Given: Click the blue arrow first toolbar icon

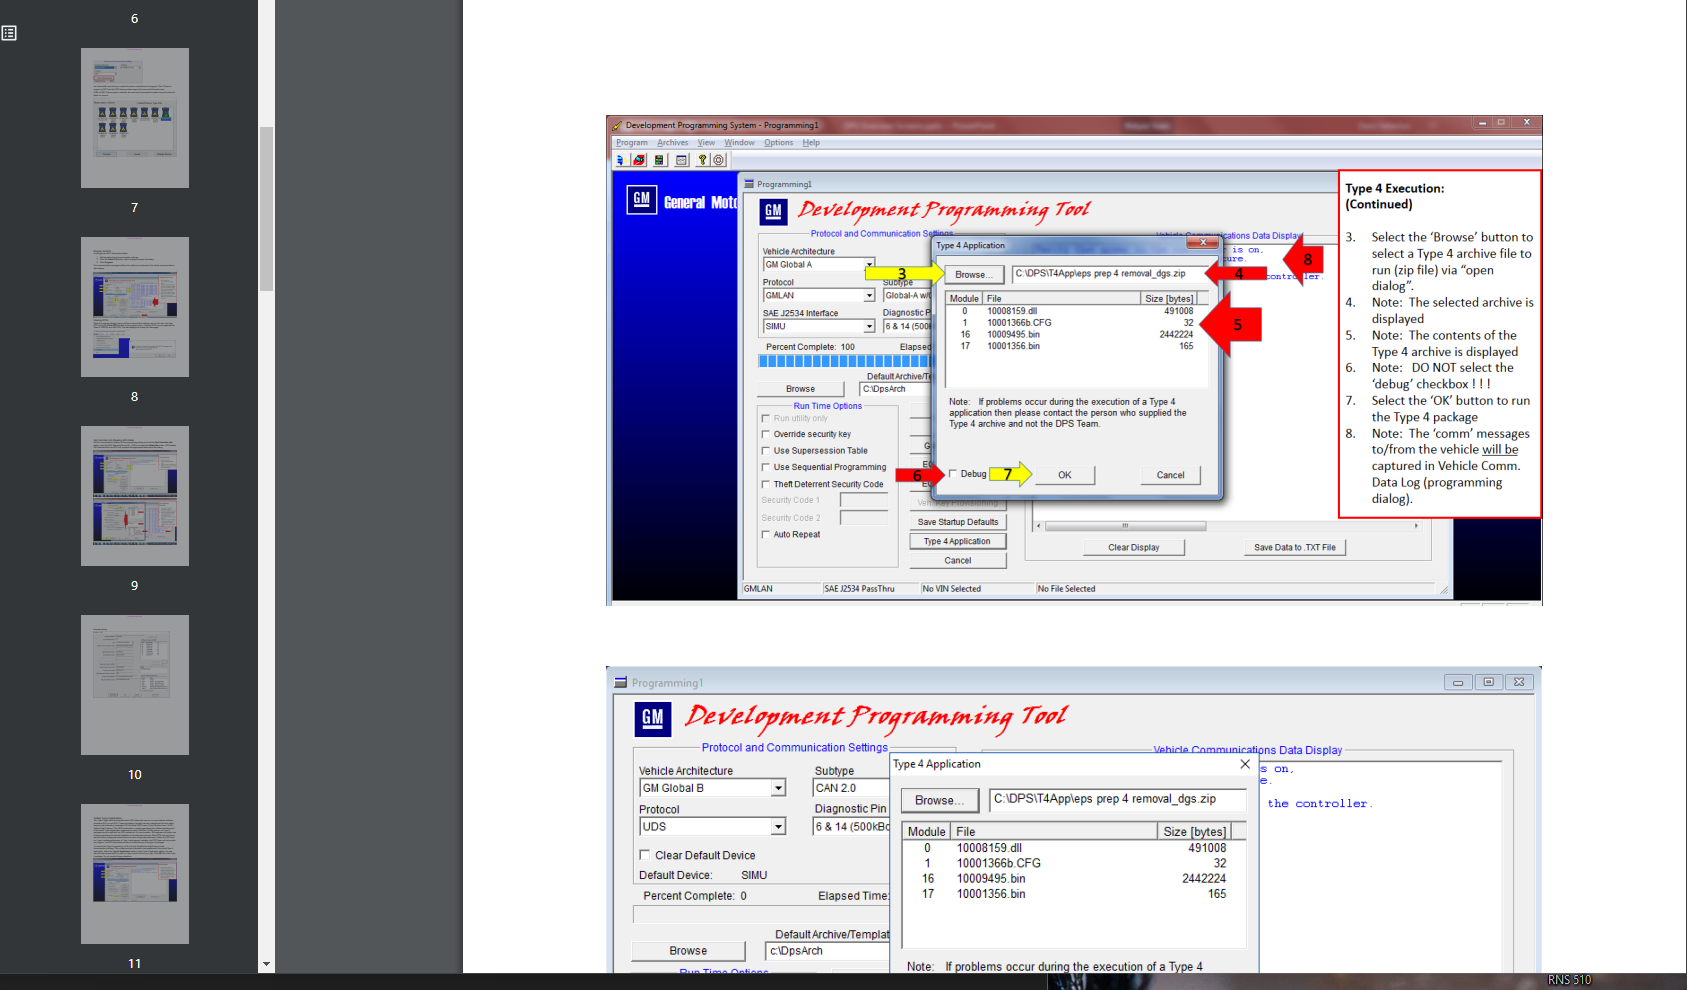Looking at the screenshot, I should tap(620, 160).
